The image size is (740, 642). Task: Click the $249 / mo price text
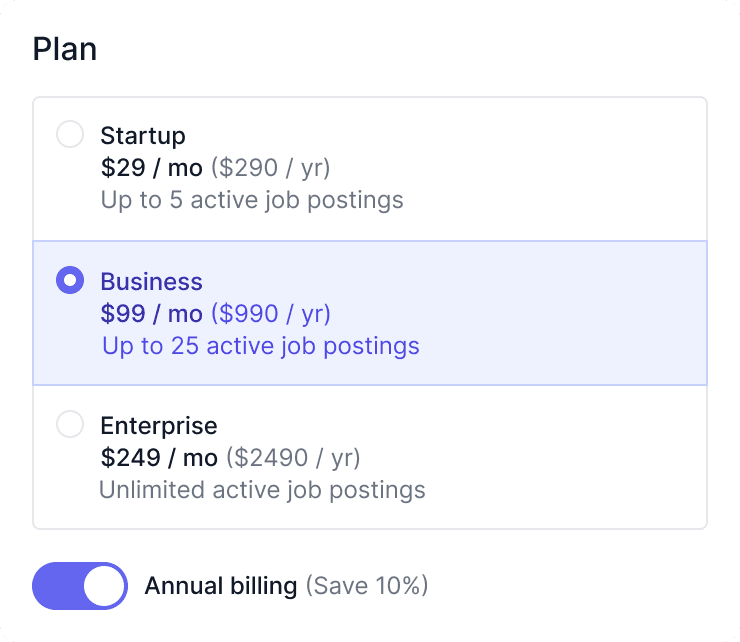(159, 458)
